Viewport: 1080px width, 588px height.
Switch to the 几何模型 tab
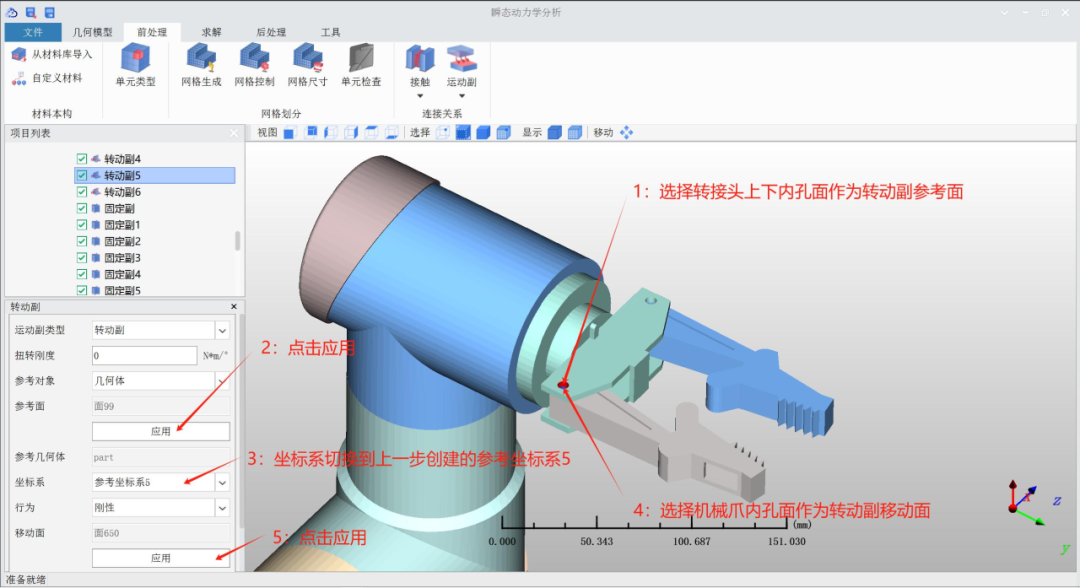click(92, 32)
